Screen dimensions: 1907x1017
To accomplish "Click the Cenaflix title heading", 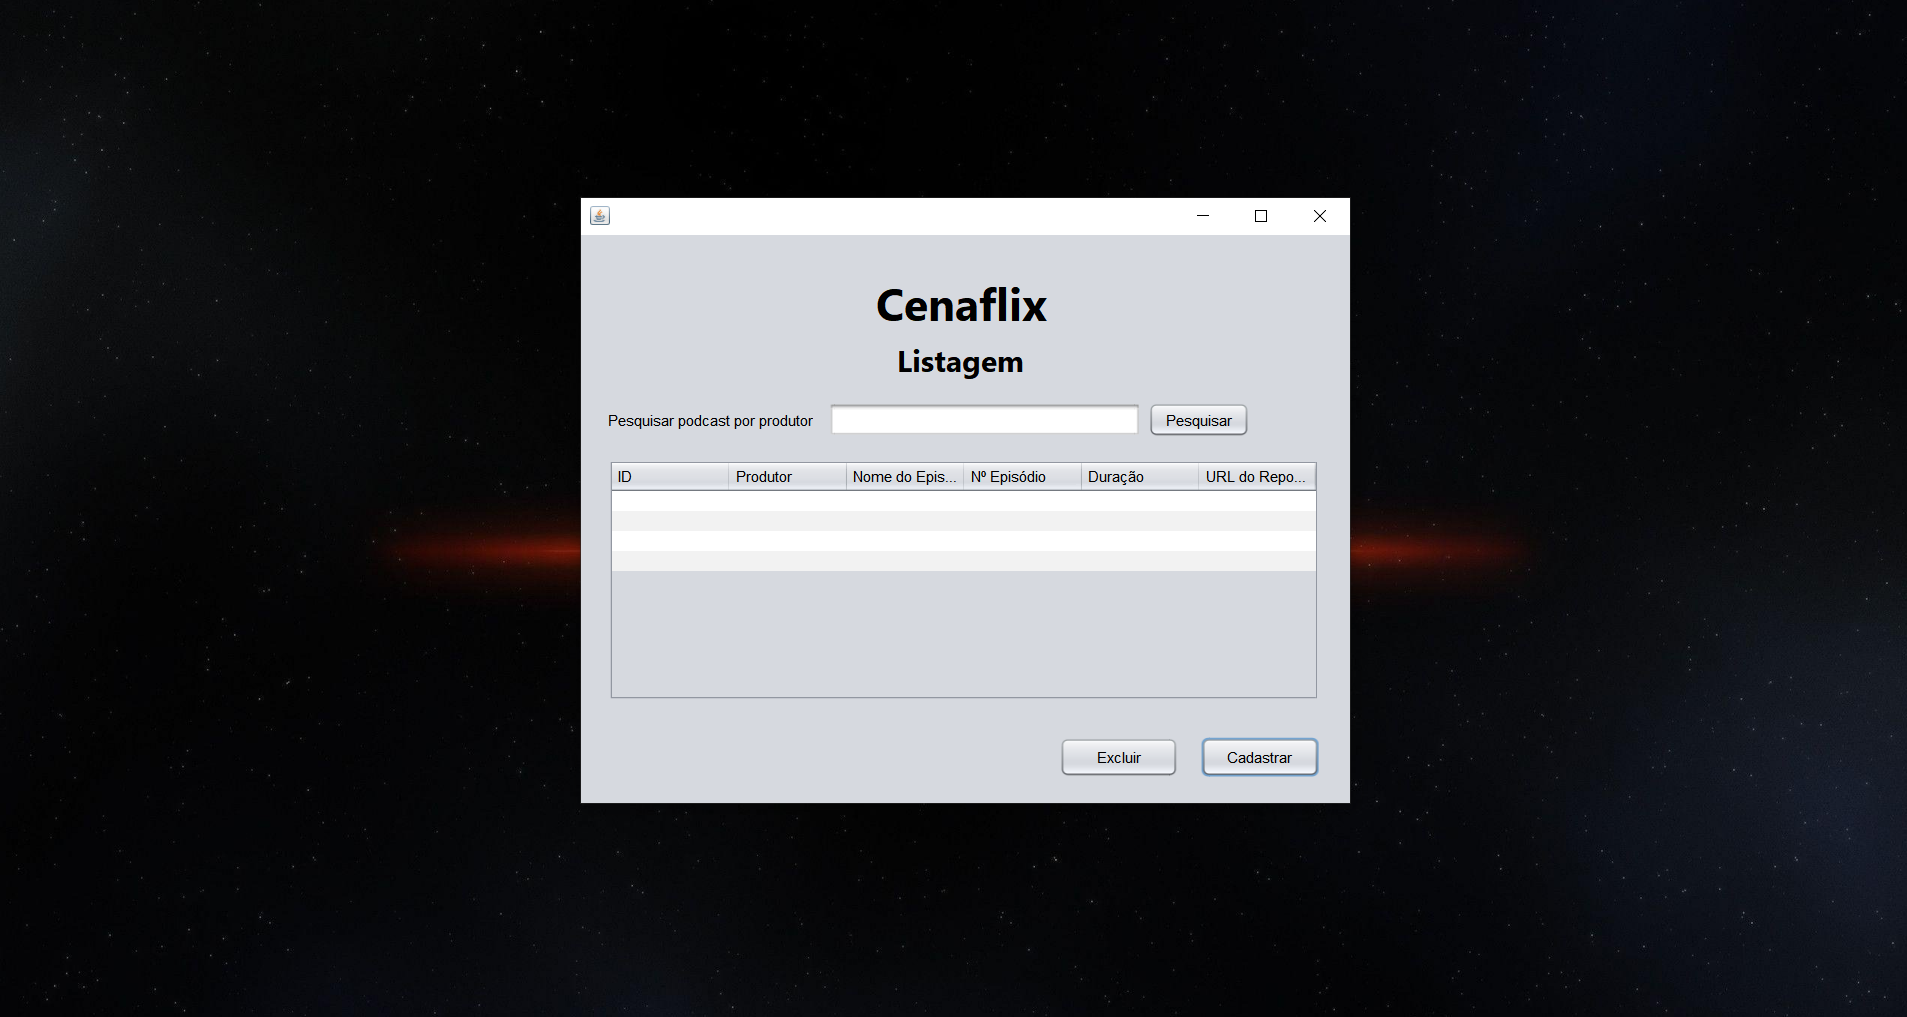I will [x=961, y=305].
